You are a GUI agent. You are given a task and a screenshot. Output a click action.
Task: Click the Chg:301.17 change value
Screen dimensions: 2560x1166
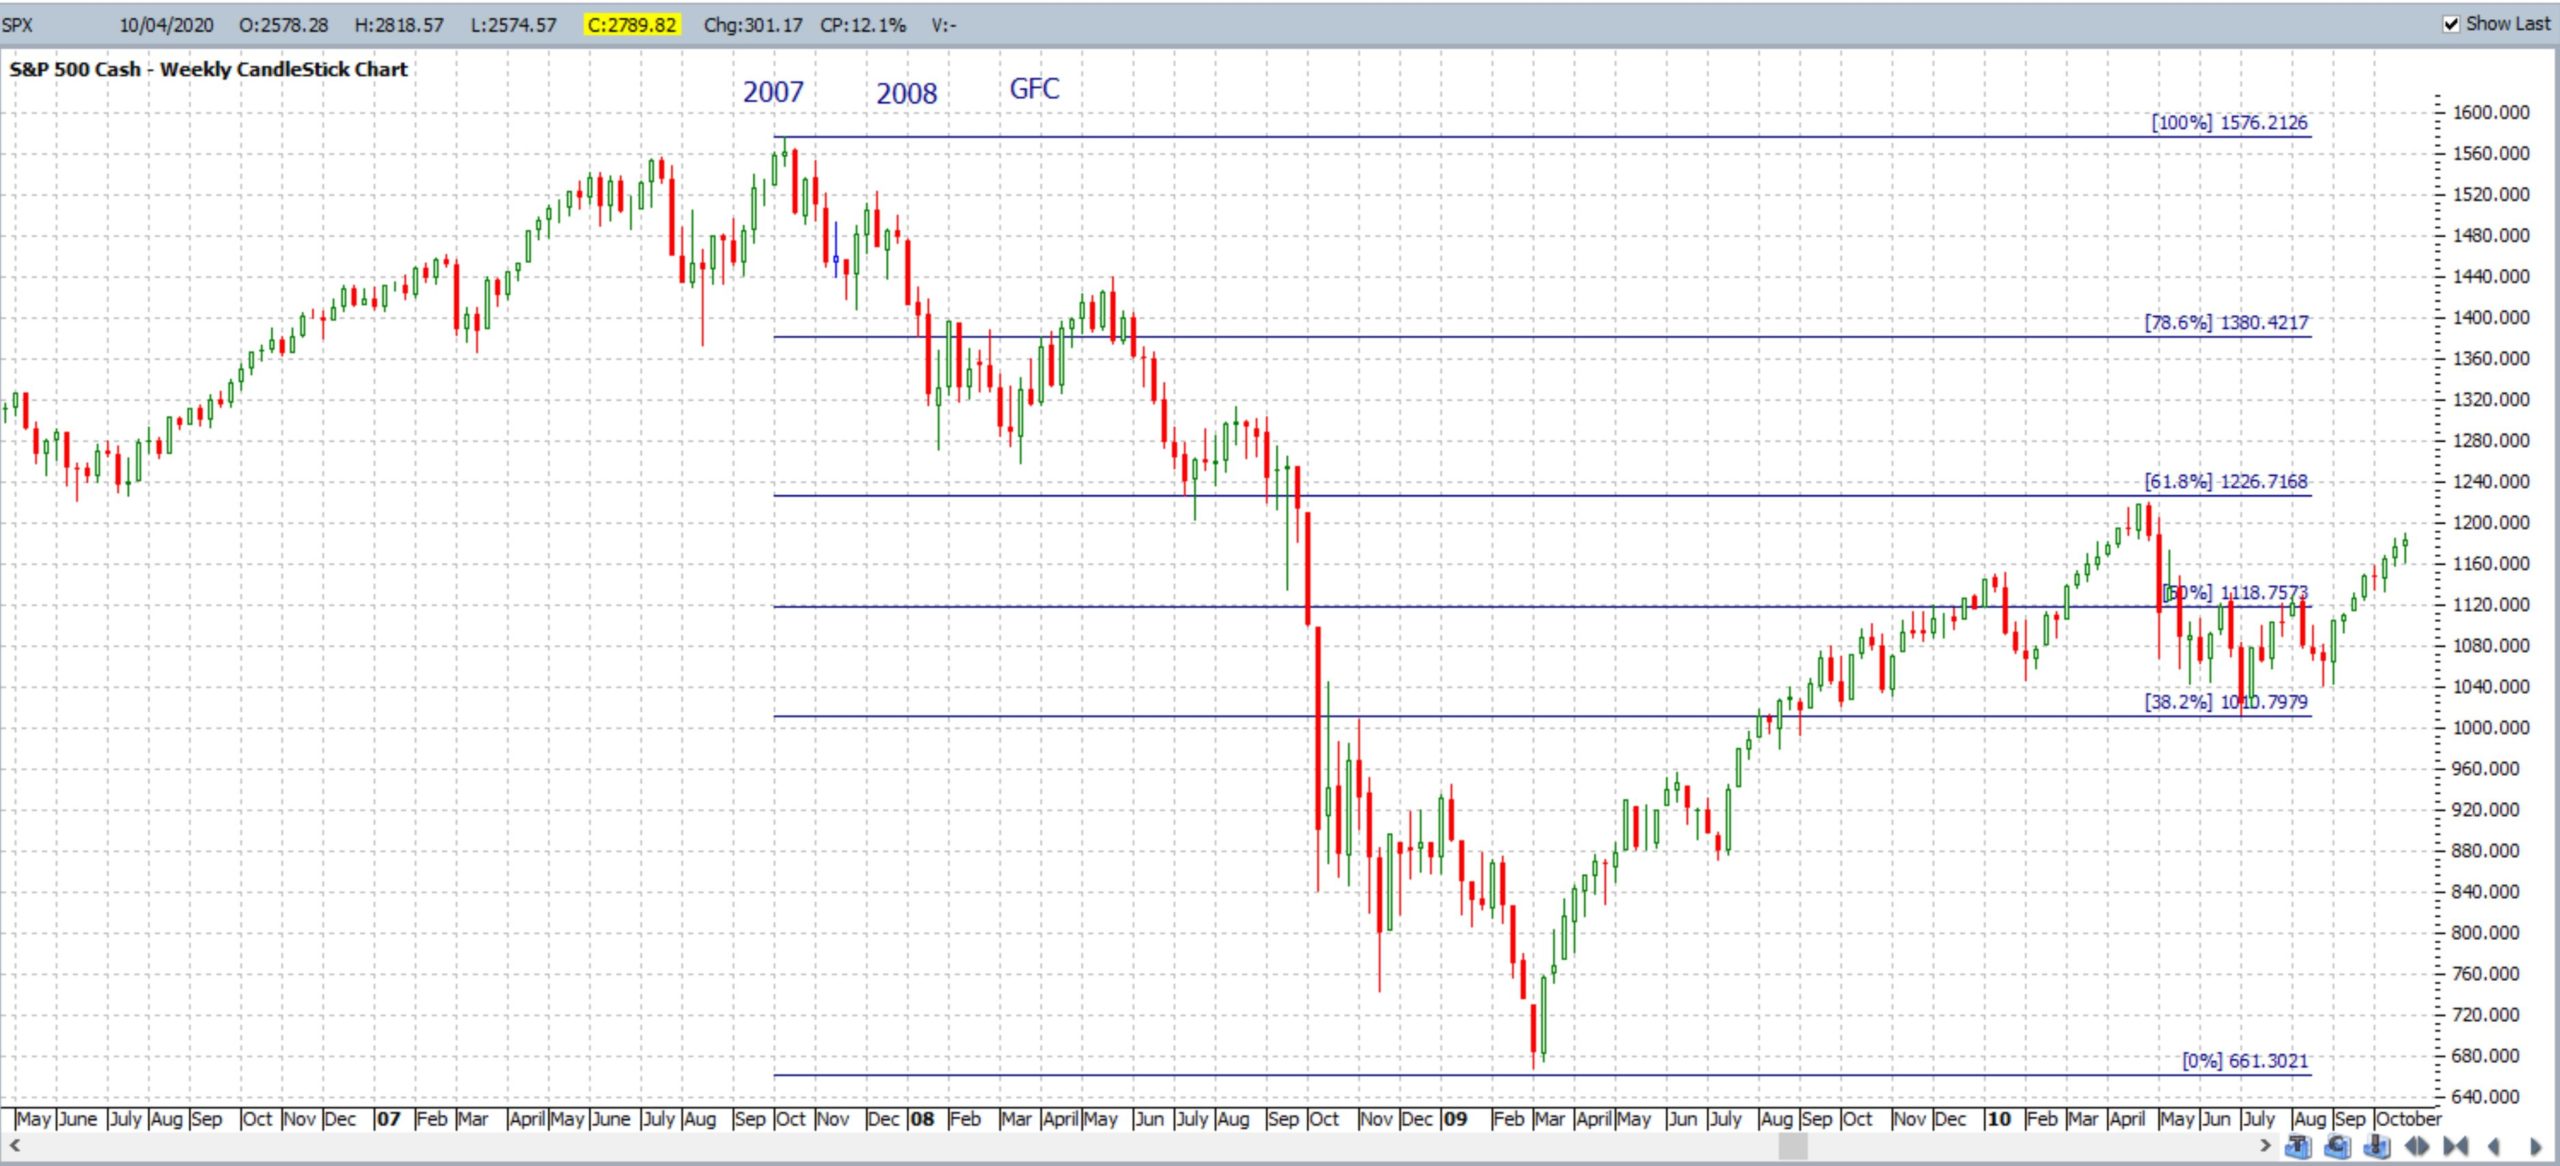[x=753, y=25]
